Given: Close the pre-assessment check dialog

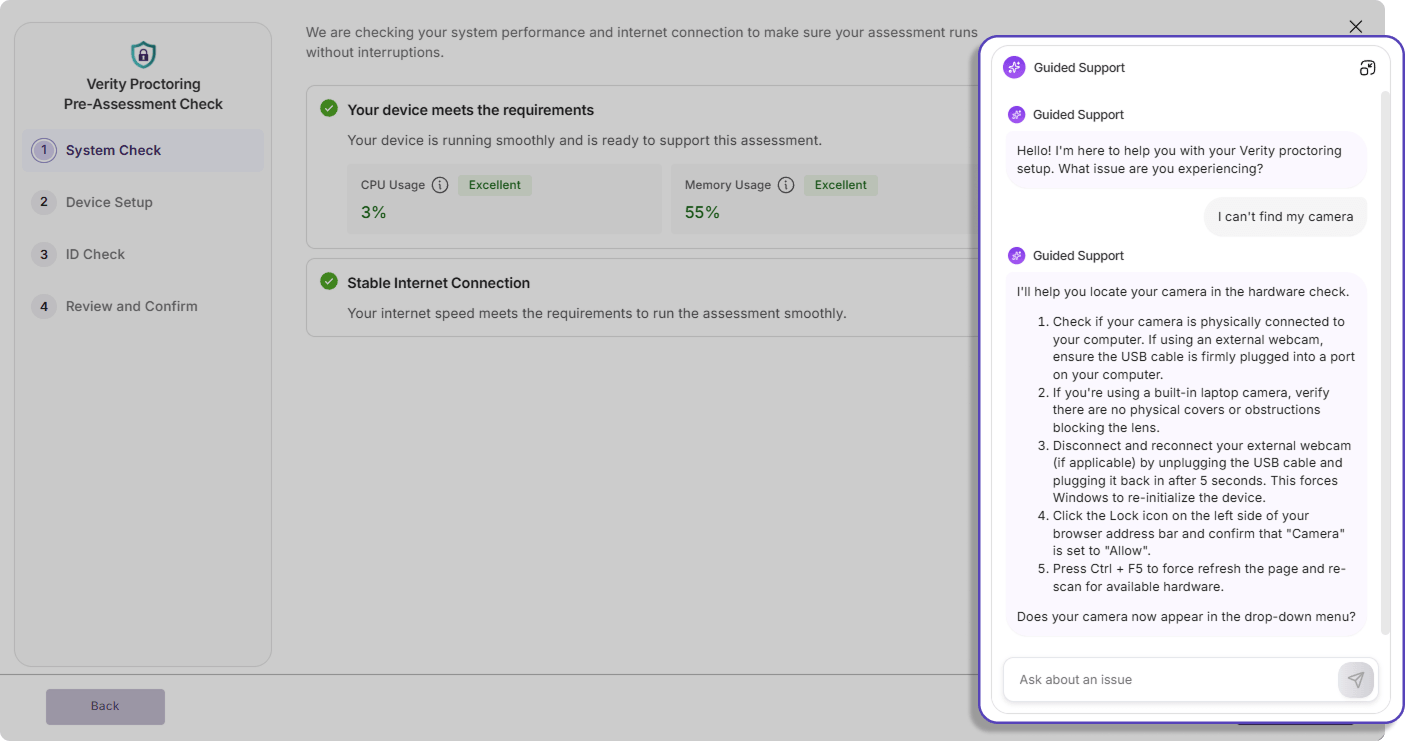Looking at the screenshot, I should point(1355,27).
